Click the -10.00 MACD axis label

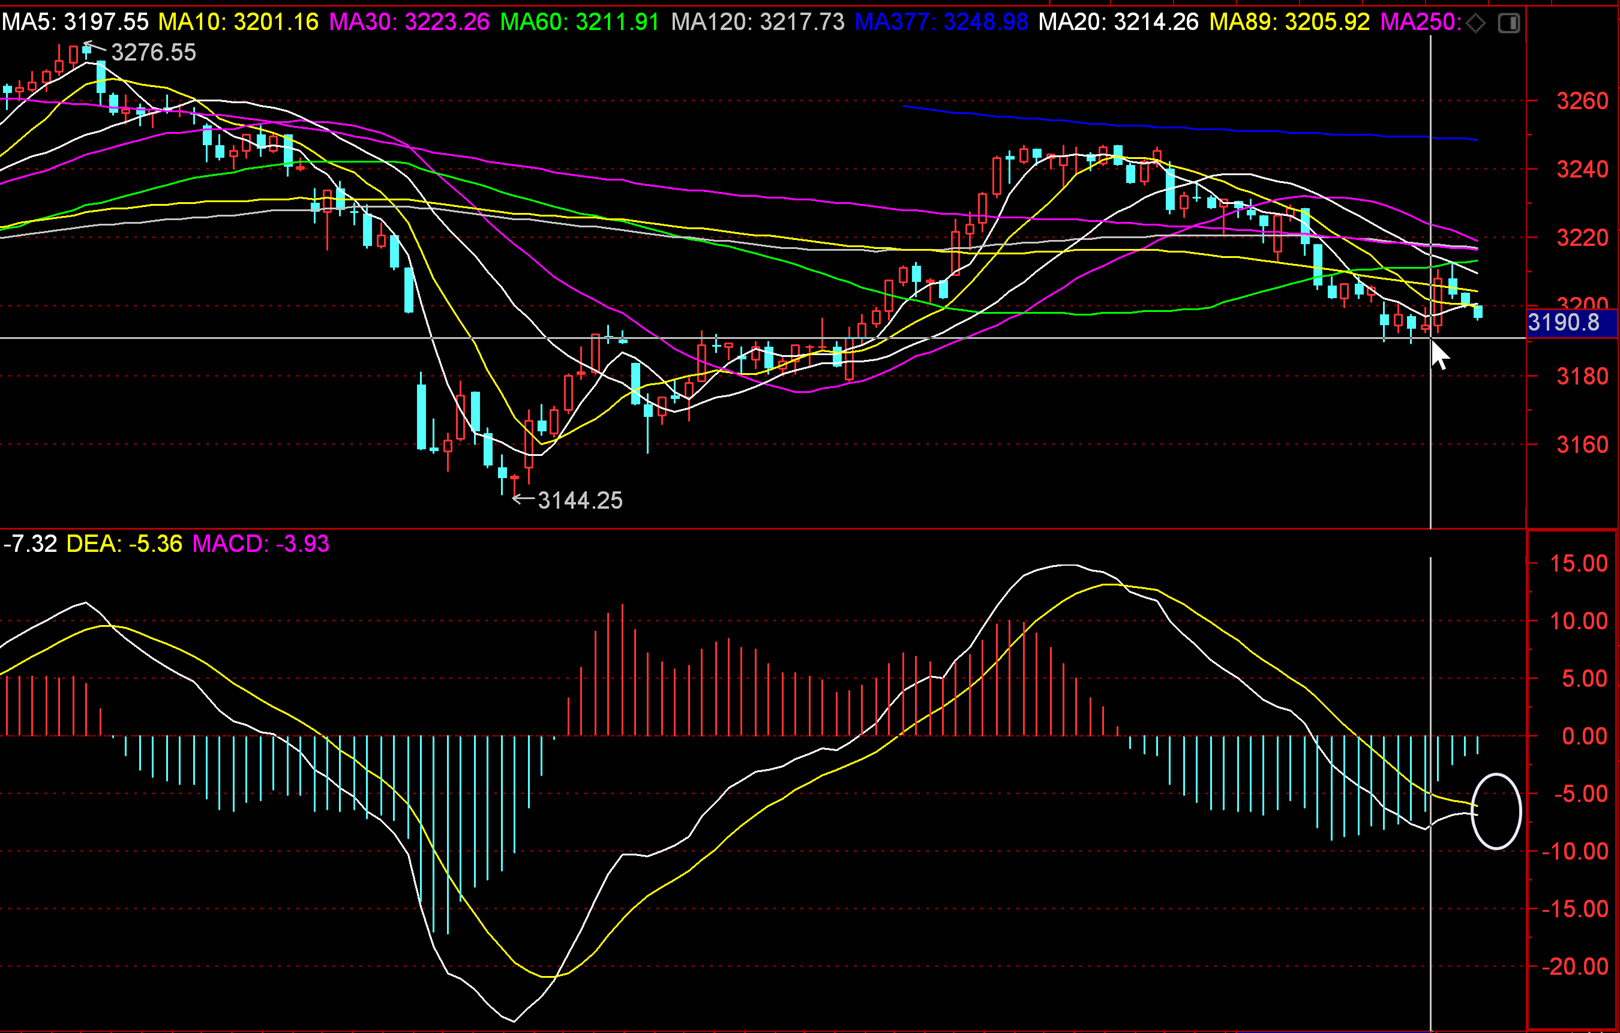click(x=1575, y=852)
